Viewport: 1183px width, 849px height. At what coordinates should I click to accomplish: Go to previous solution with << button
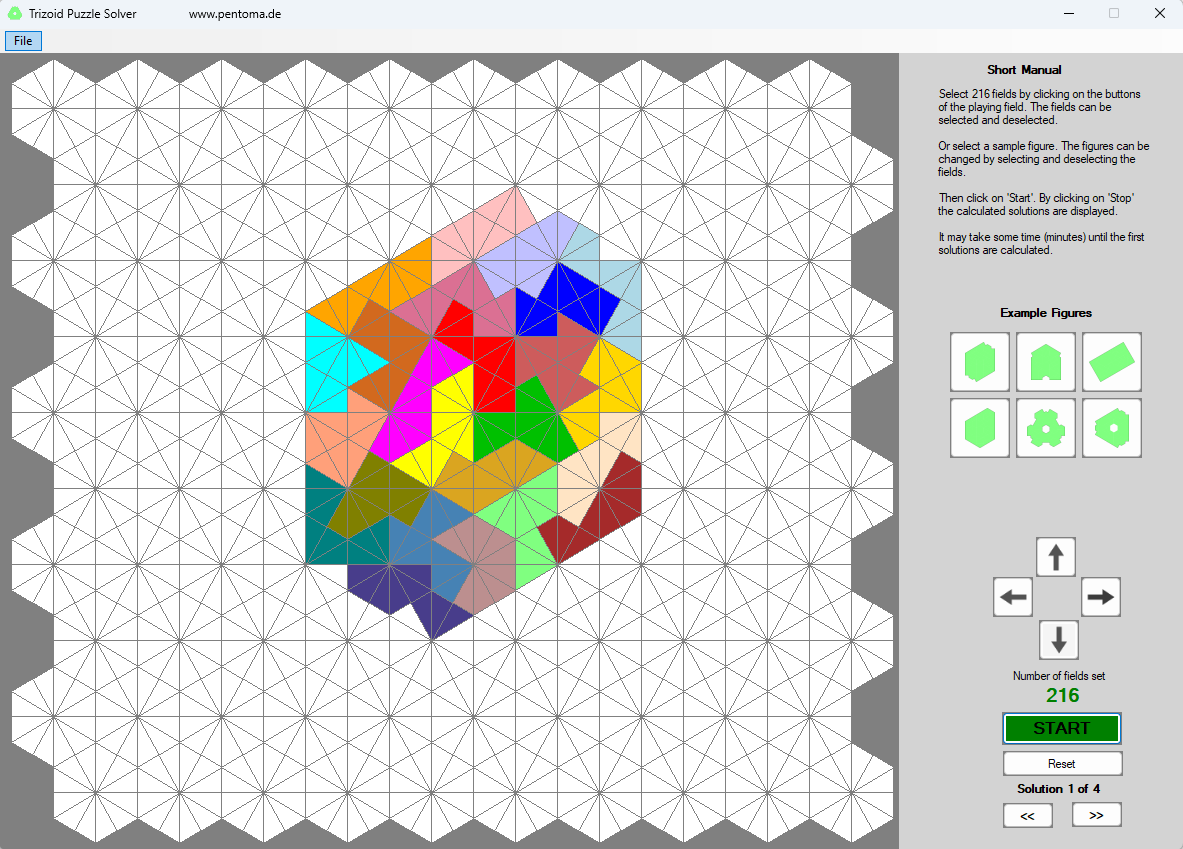1027,815
